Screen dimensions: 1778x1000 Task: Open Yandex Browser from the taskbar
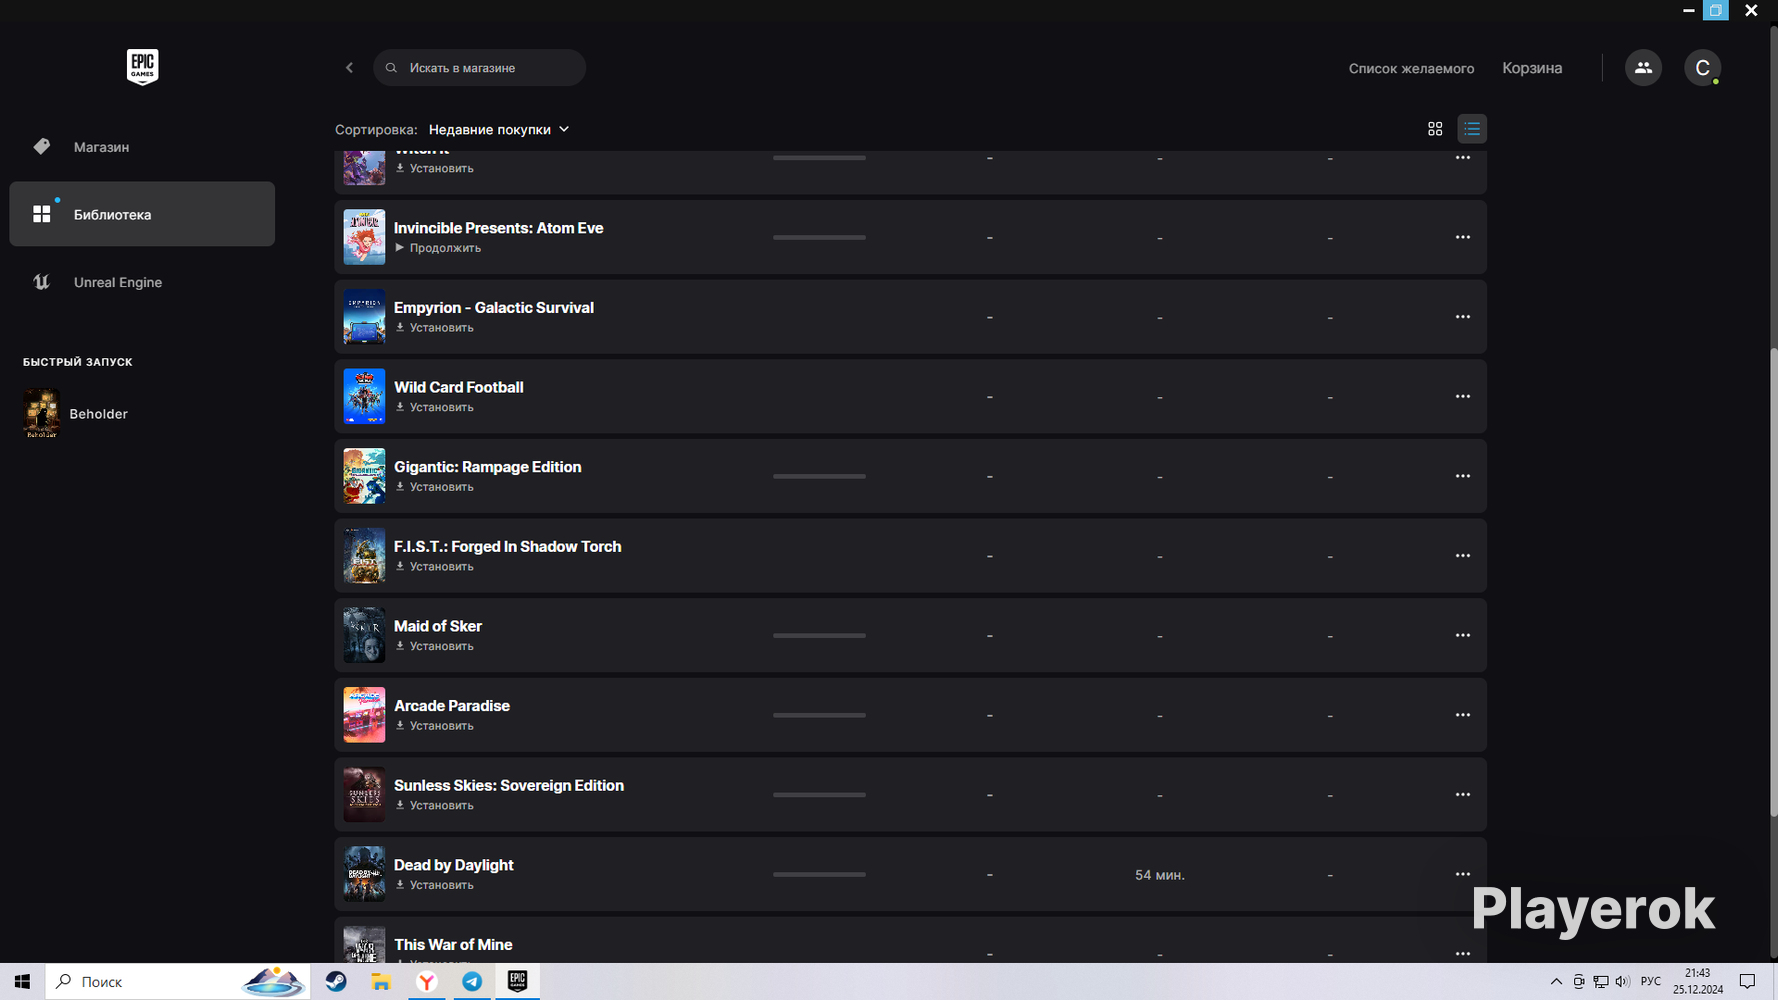point(426,982)
